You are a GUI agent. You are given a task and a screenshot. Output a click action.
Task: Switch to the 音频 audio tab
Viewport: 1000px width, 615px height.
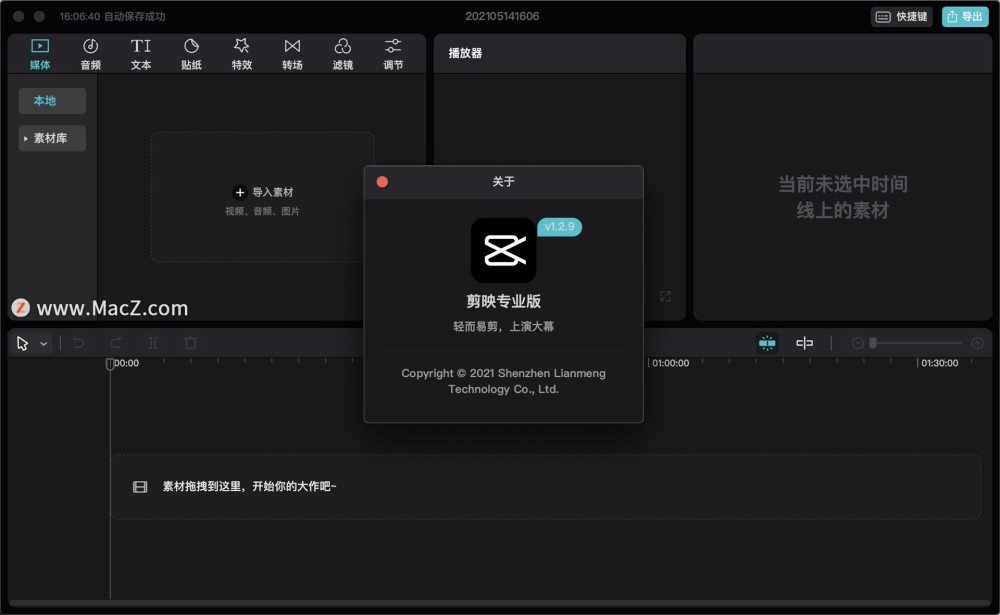(x=91, y=54)
